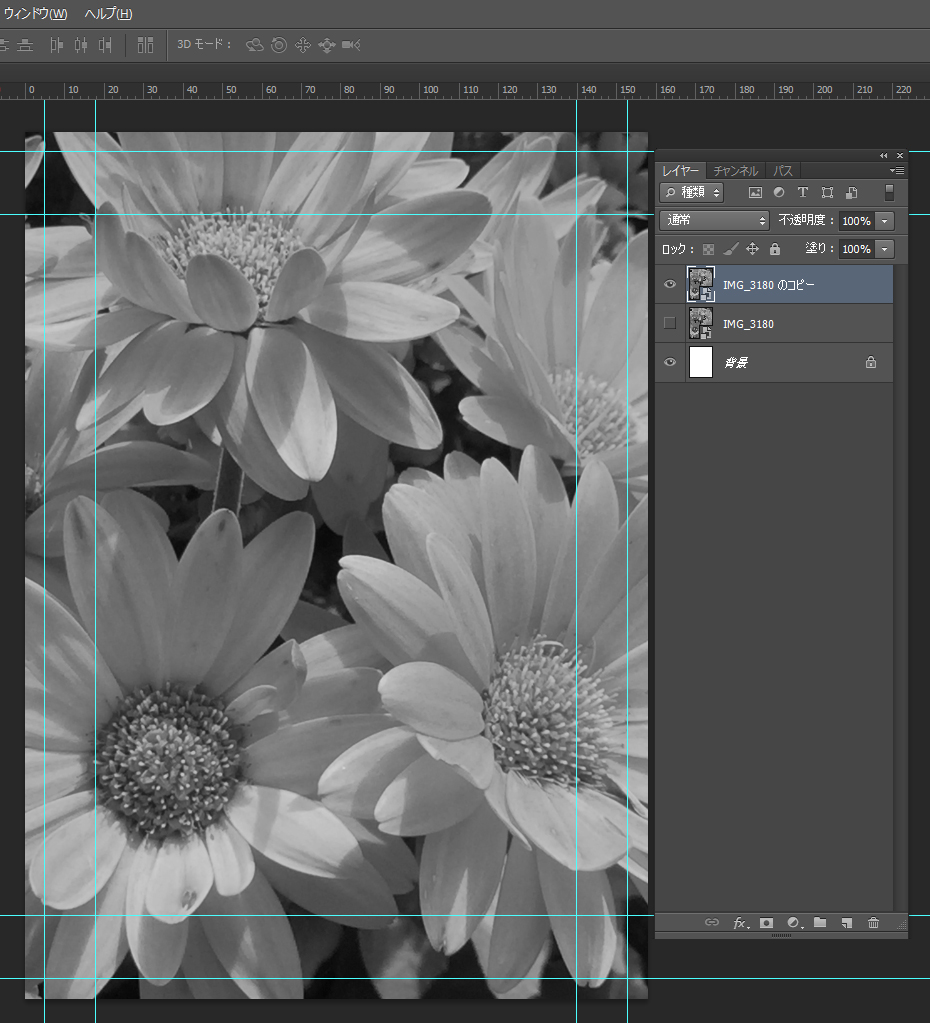Toggle the layer filtering on/off switch

click(889, 192)
